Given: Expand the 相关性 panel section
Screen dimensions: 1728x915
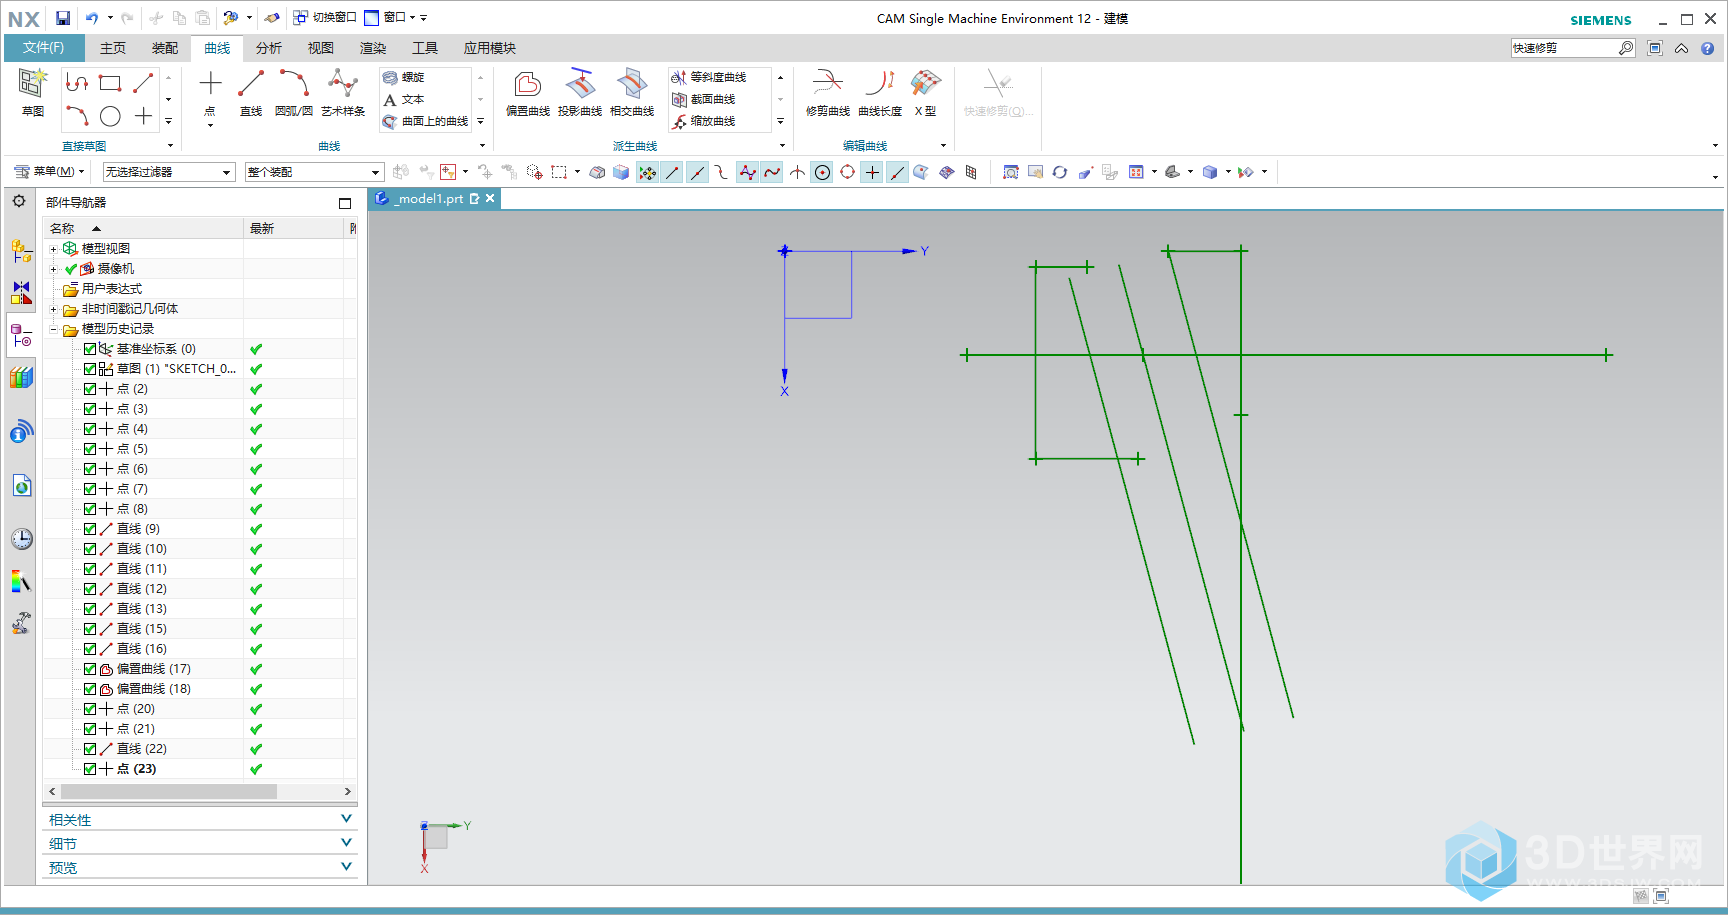Looking at the screenshot, I should [x=200, y=819].
